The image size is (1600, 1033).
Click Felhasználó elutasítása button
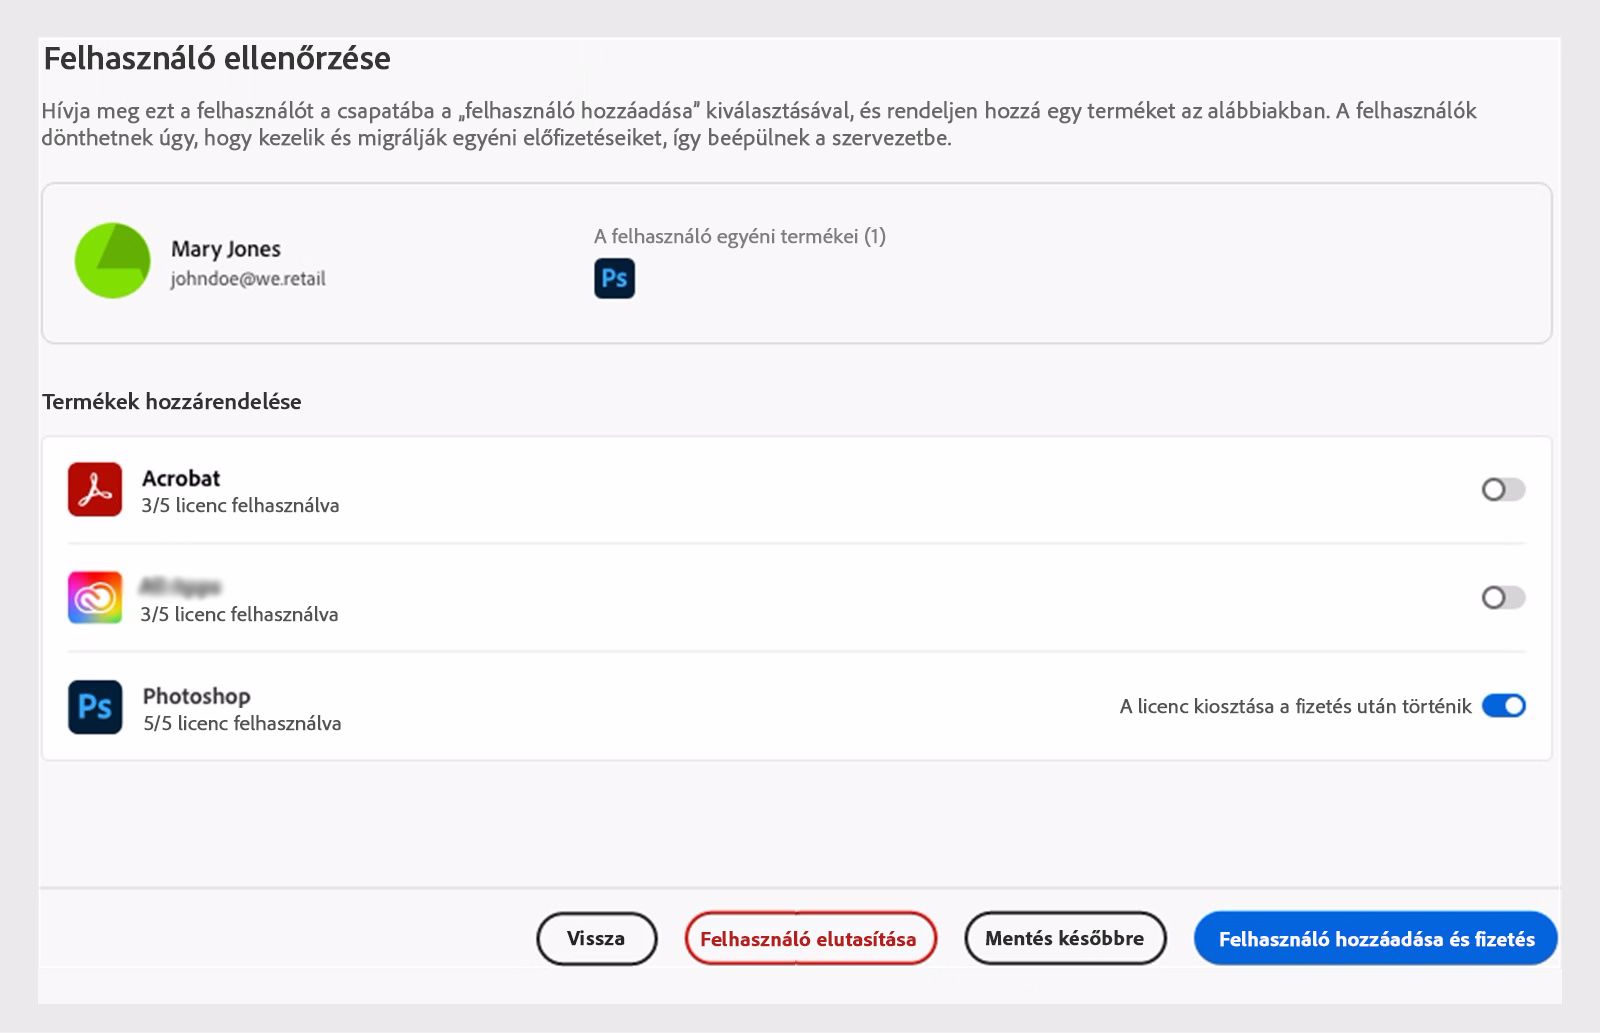(810, 938)
